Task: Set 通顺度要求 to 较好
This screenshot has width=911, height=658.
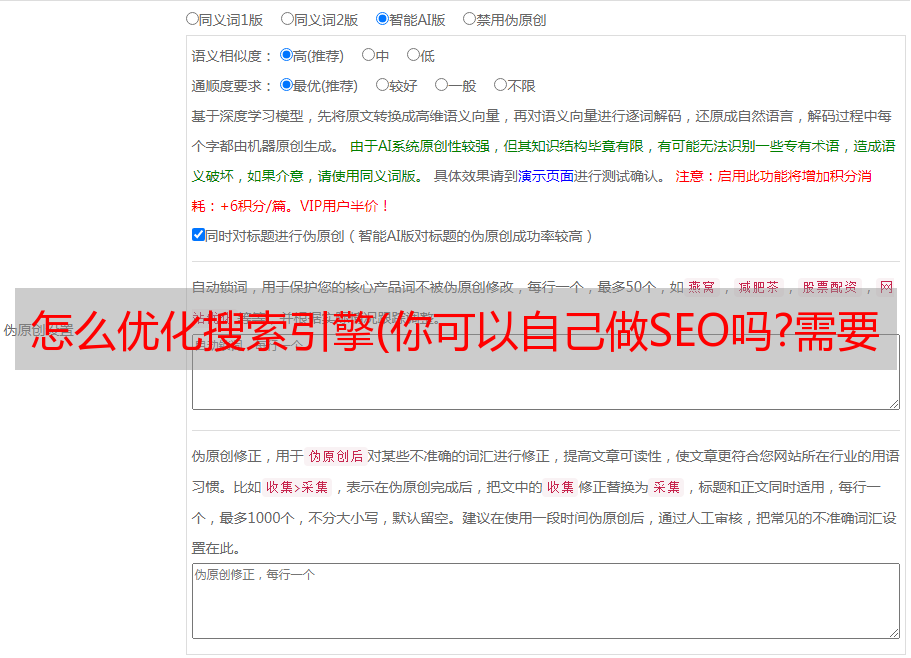Action: (x=382, y=85)
